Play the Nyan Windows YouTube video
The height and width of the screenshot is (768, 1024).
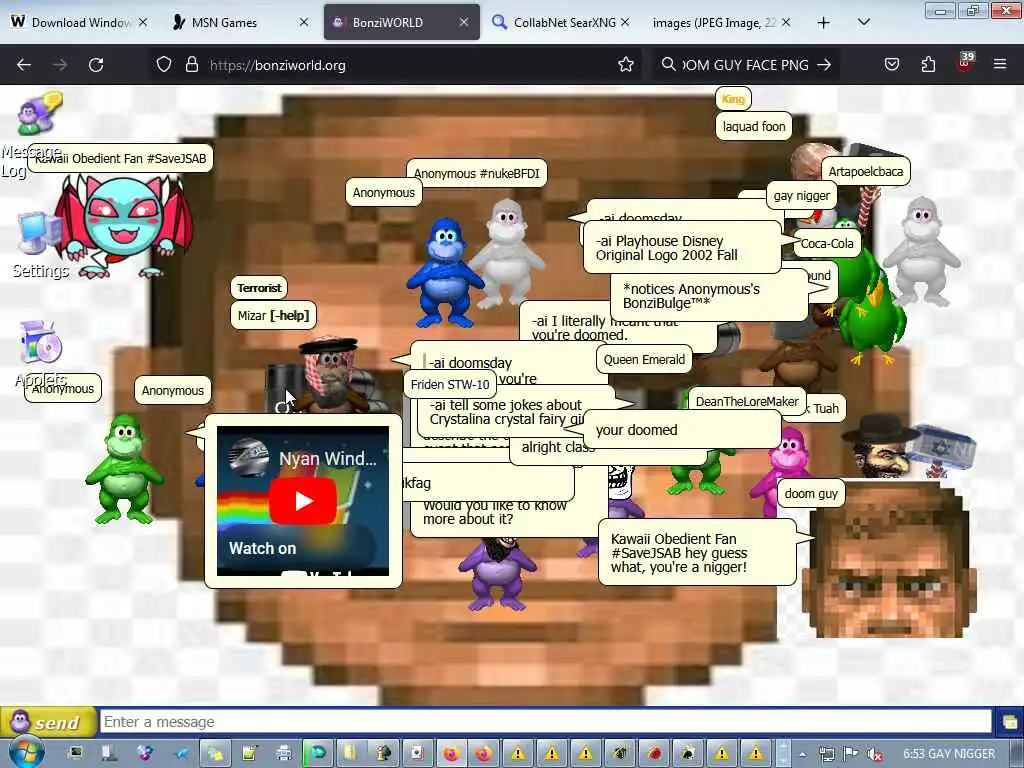pos(302,501)
